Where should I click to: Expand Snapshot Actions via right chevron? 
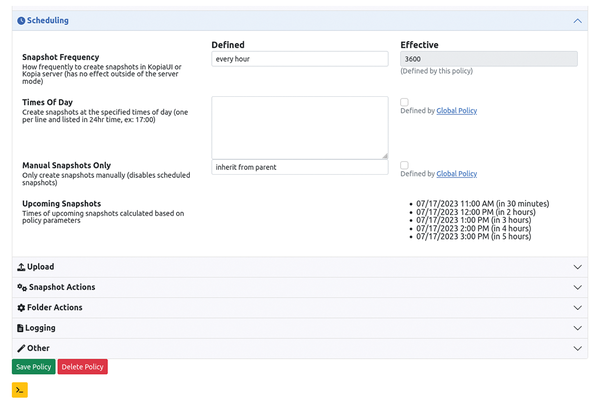(577, 287)
